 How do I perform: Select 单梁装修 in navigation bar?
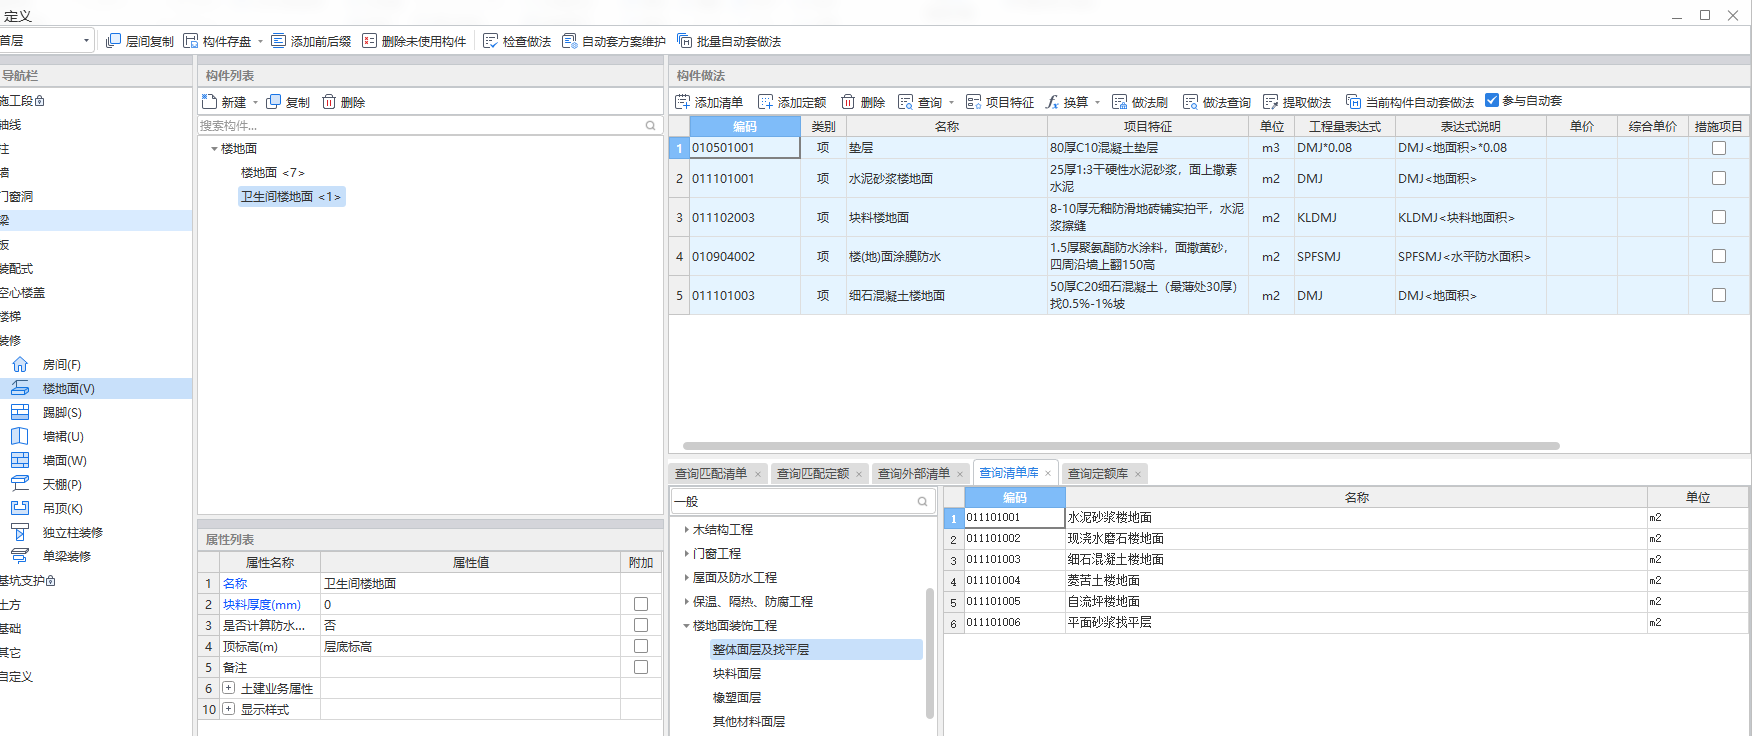(x=66, y=557)
